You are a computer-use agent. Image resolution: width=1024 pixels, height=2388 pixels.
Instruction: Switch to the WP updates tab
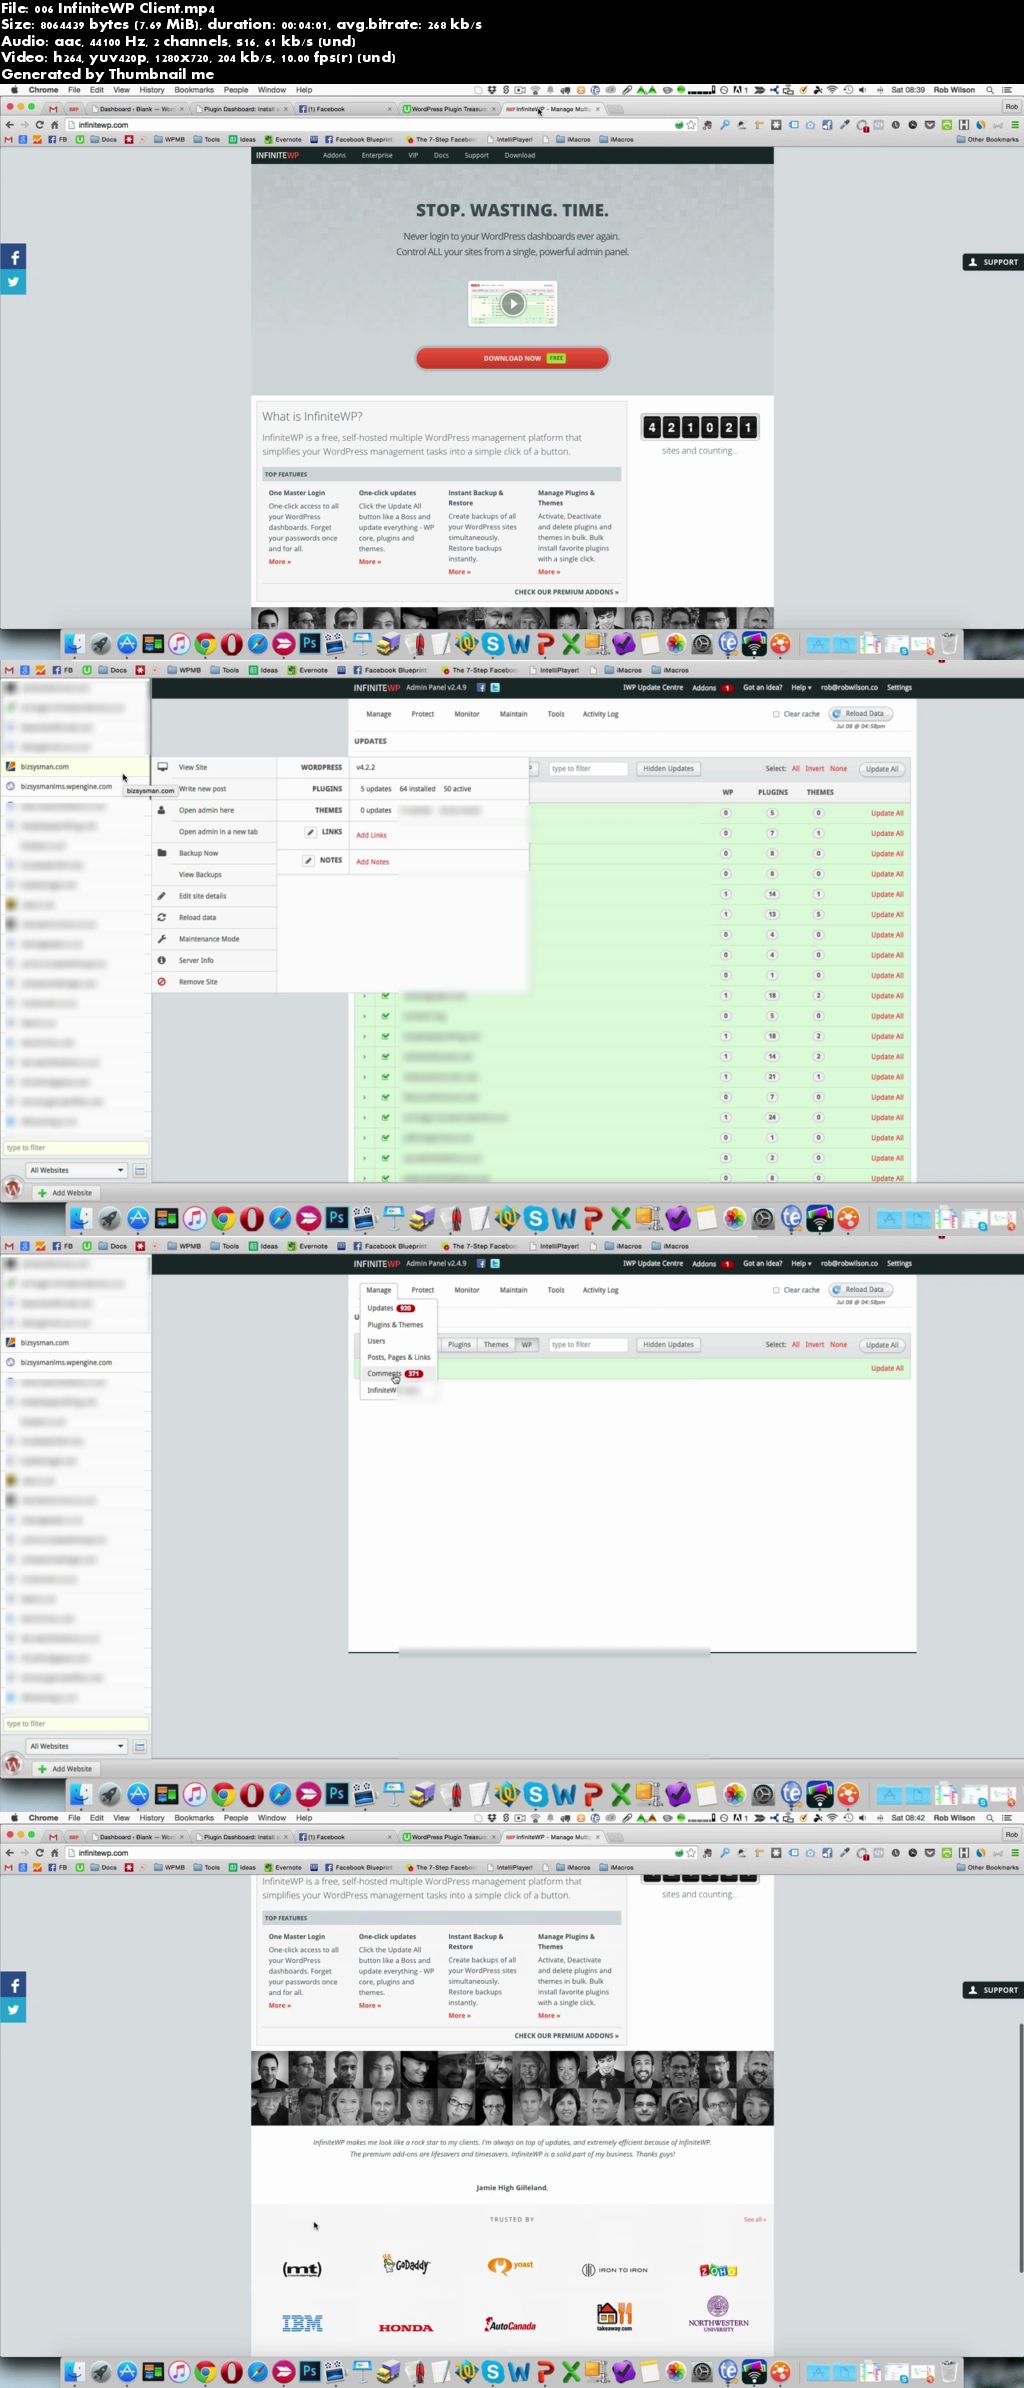(527, 1345)
